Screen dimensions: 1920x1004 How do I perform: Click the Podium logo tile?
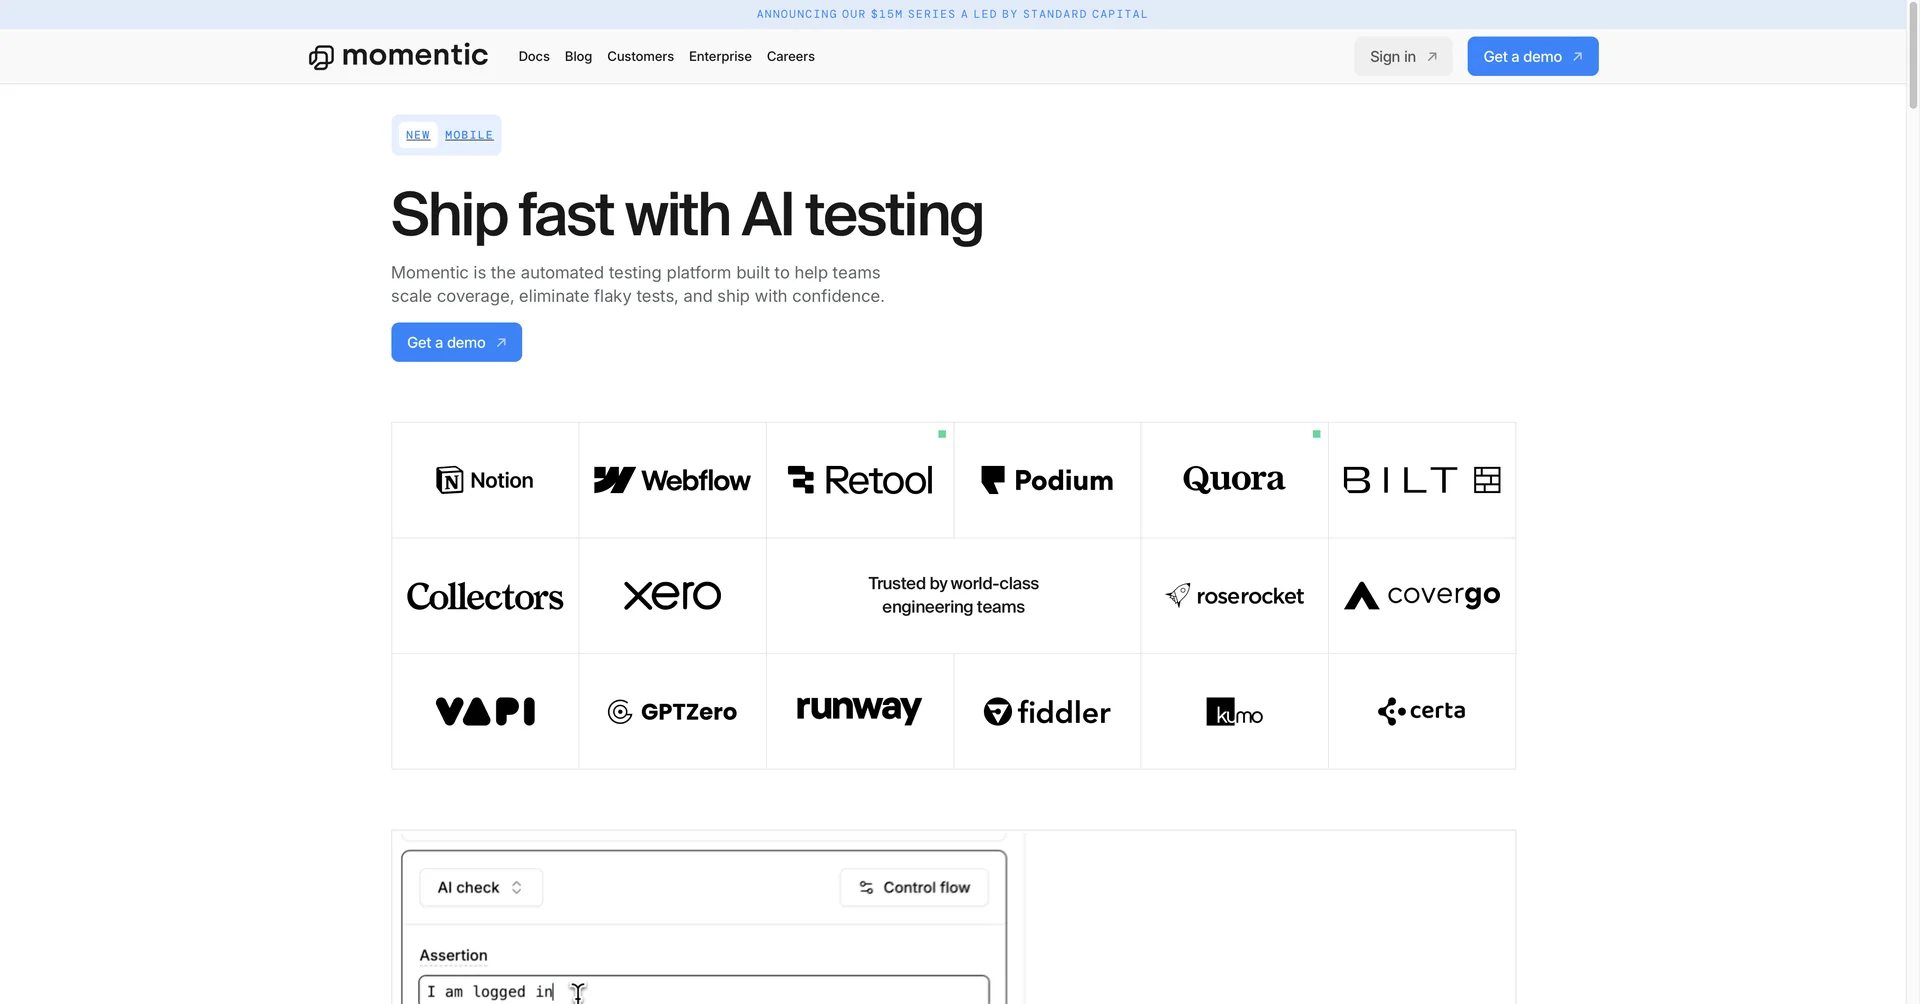1047,480
